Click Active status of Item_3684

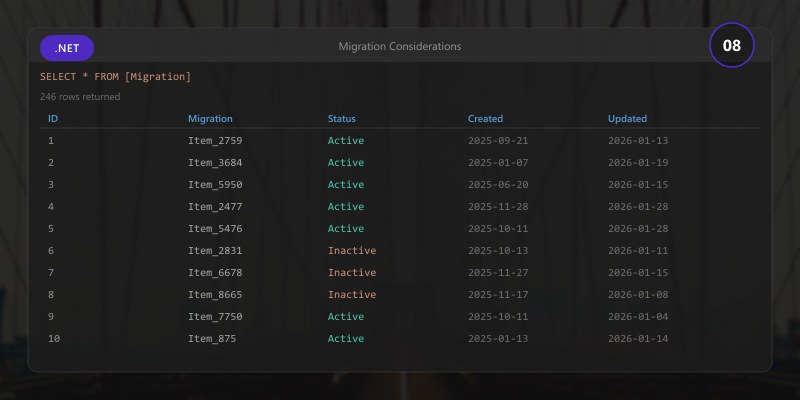click(x=346, y=162)
